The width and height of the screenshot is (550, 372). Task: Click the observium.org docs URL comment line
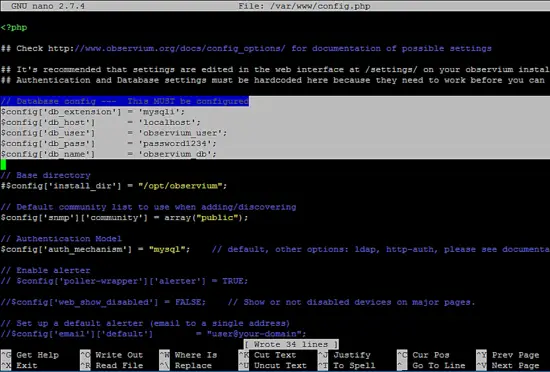(x=246, y=48)
